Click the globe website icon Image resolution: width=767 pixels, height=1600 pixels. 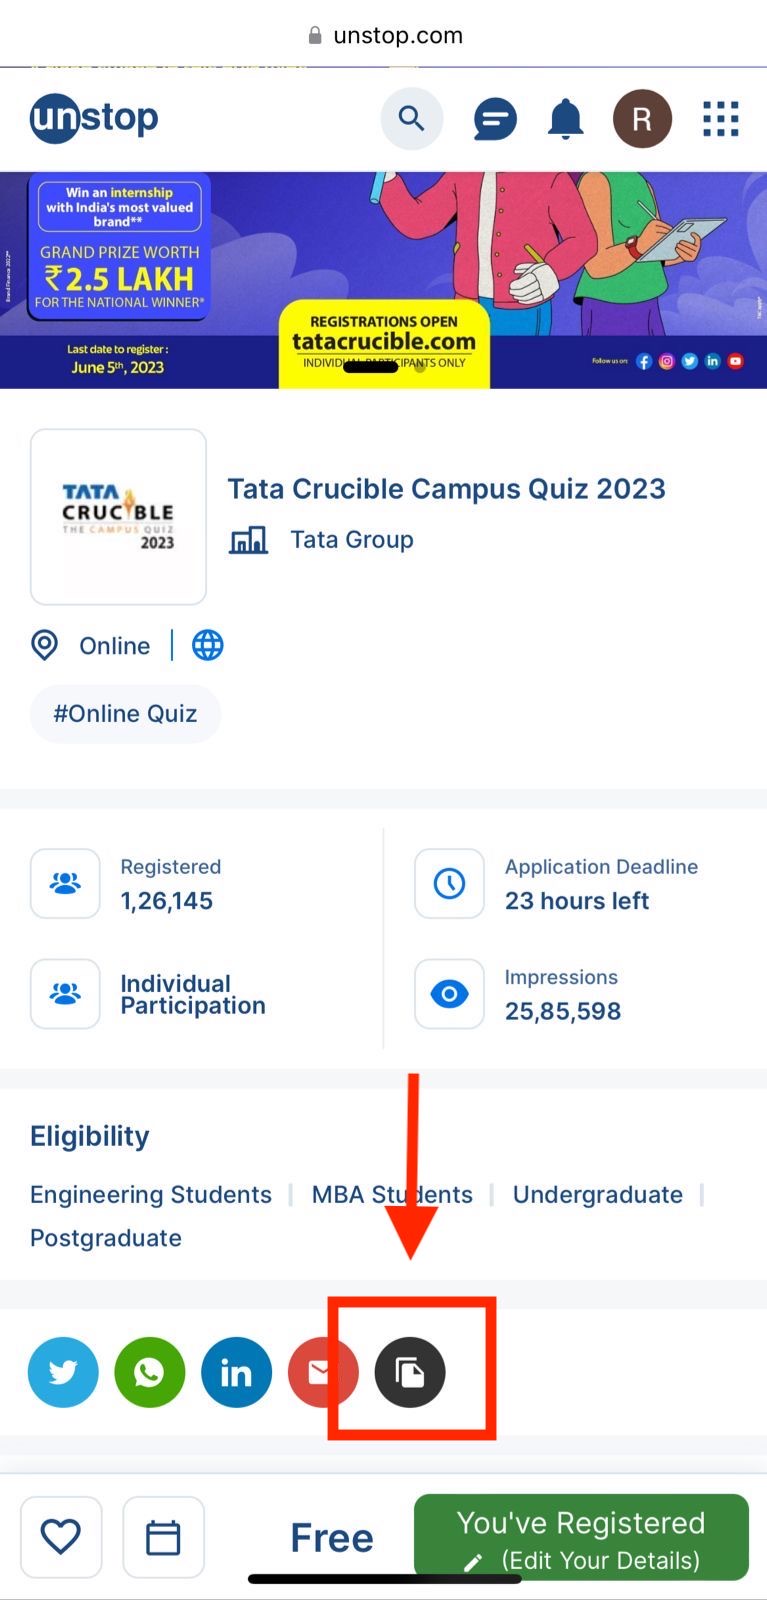pyautogui.click(x=208, y=646)
